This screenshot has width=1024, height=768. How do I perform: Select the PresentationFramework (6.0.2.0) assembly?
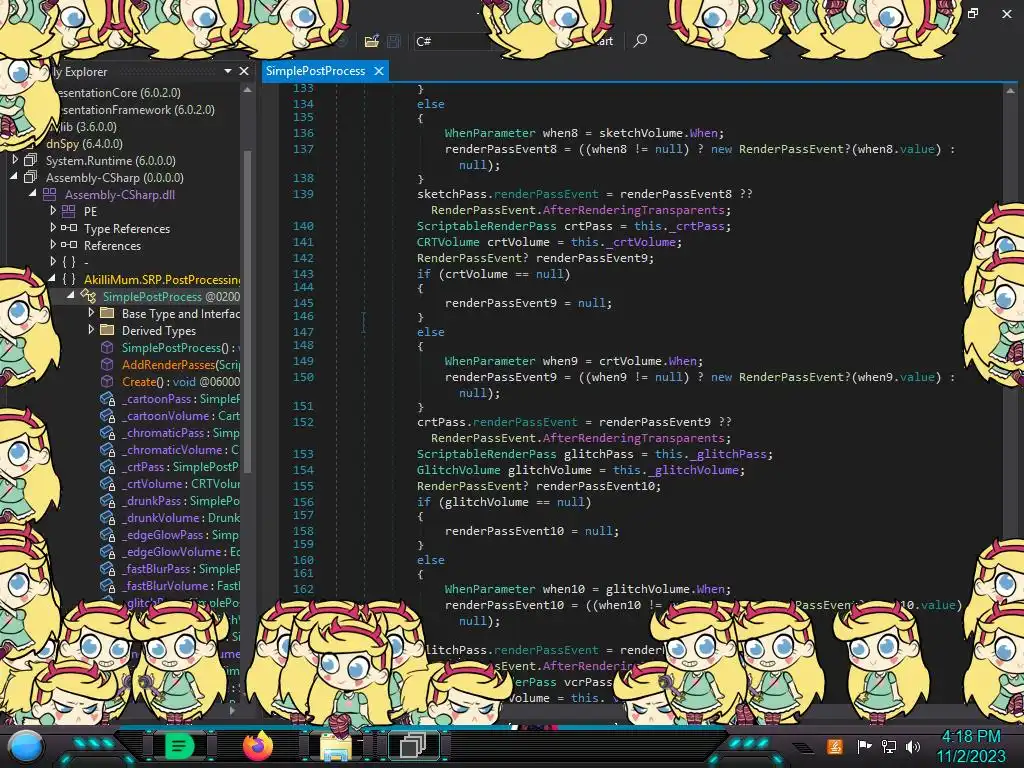pos(136,109)
